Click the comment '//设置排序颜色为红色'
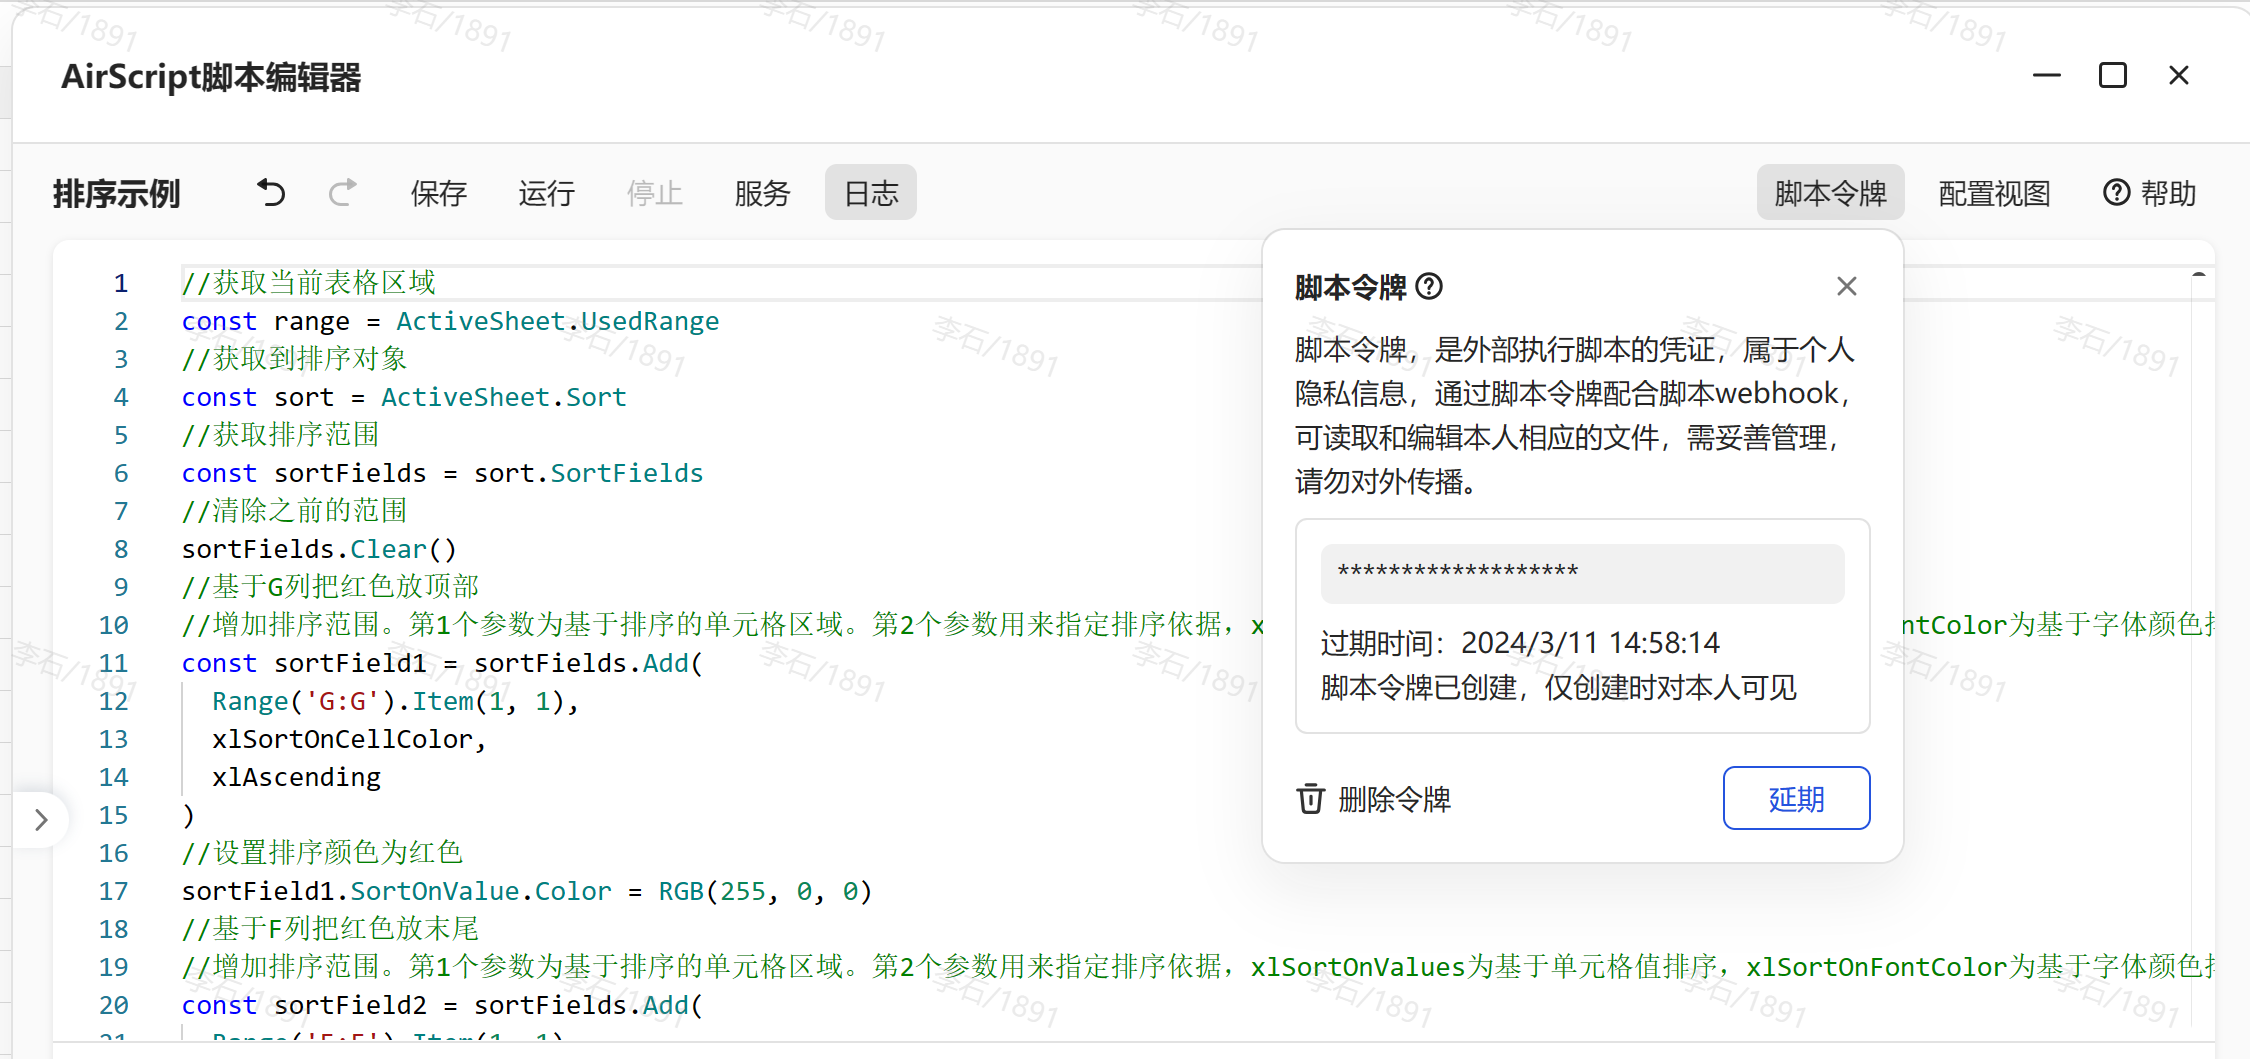The height and width of the screenshot is (1059, 2250). click(x=322, y=853)
